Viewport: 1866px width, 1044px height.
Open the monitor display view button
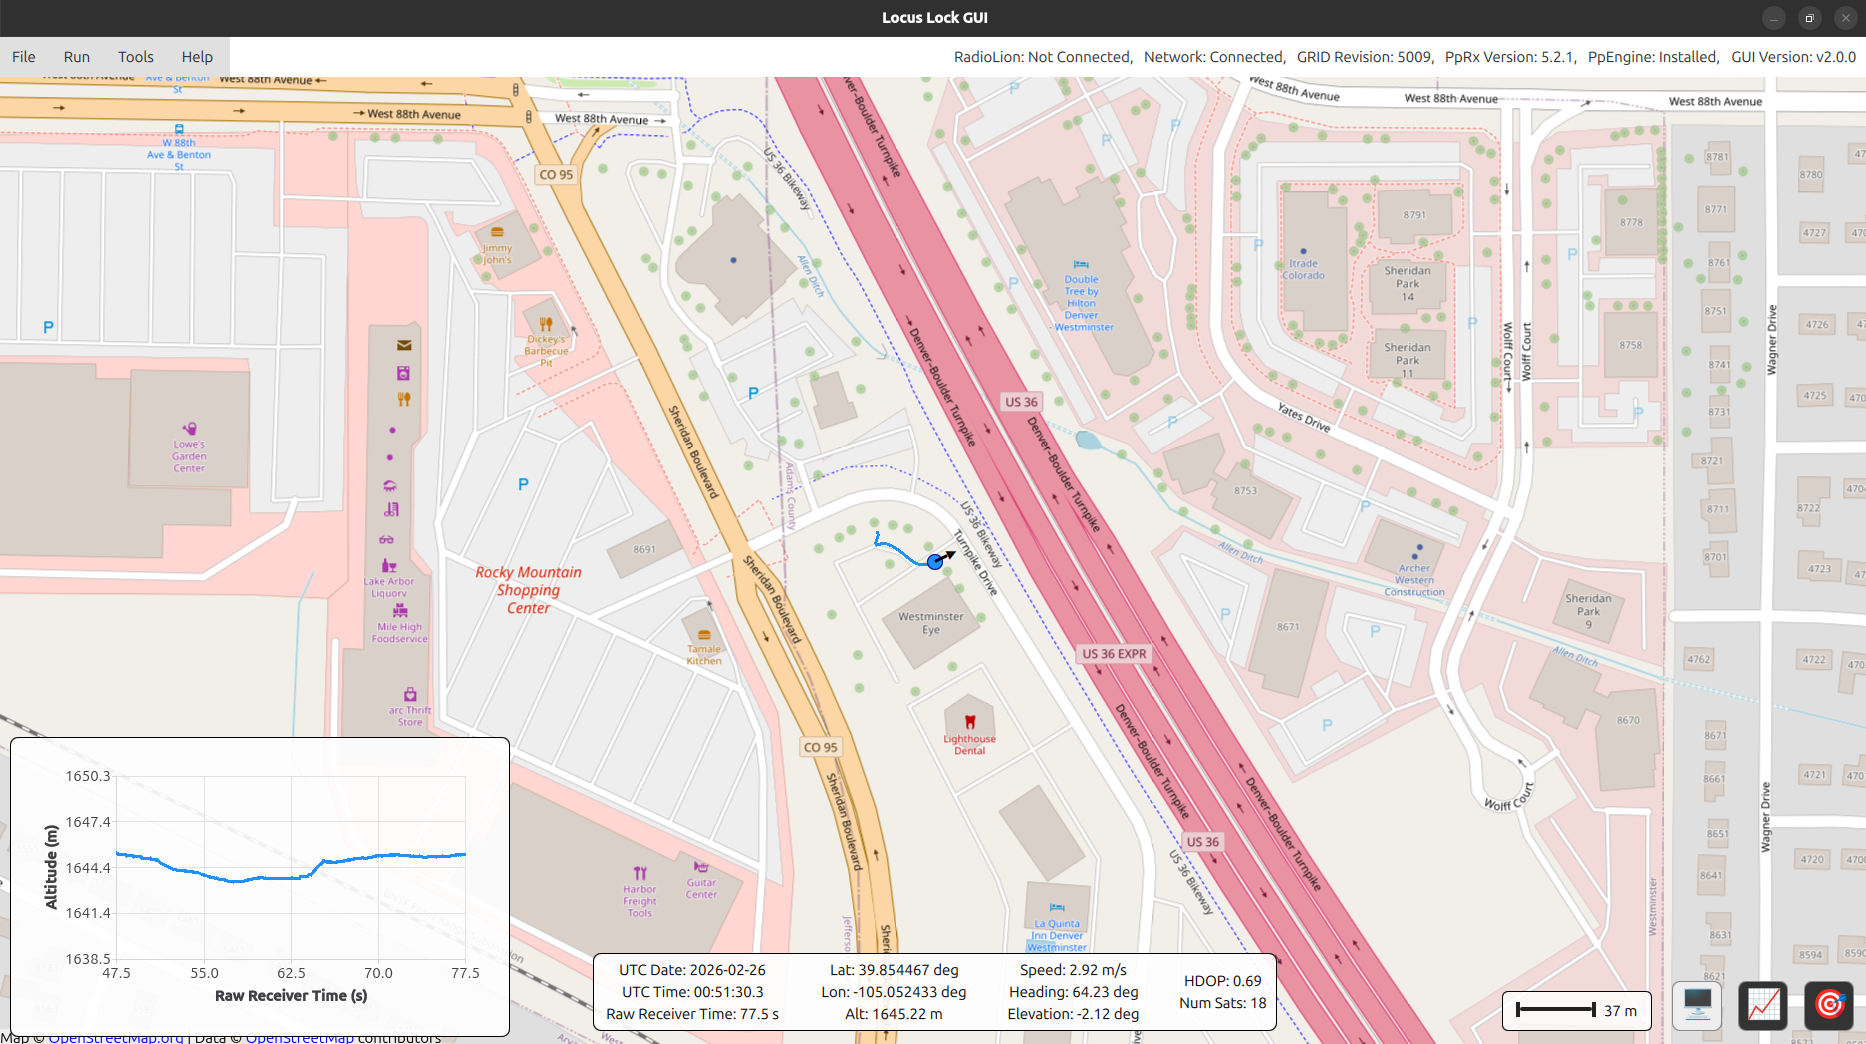(1697, 1004)
